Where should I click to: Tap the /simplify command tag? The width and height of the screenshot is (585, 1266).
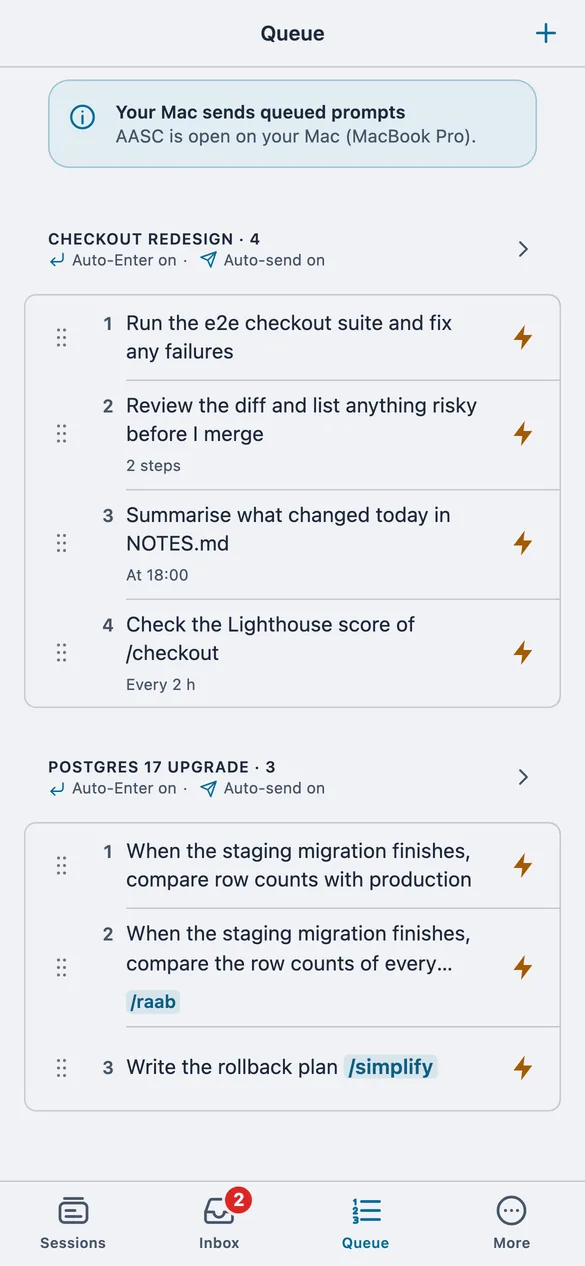click(x=390, y=1067)
